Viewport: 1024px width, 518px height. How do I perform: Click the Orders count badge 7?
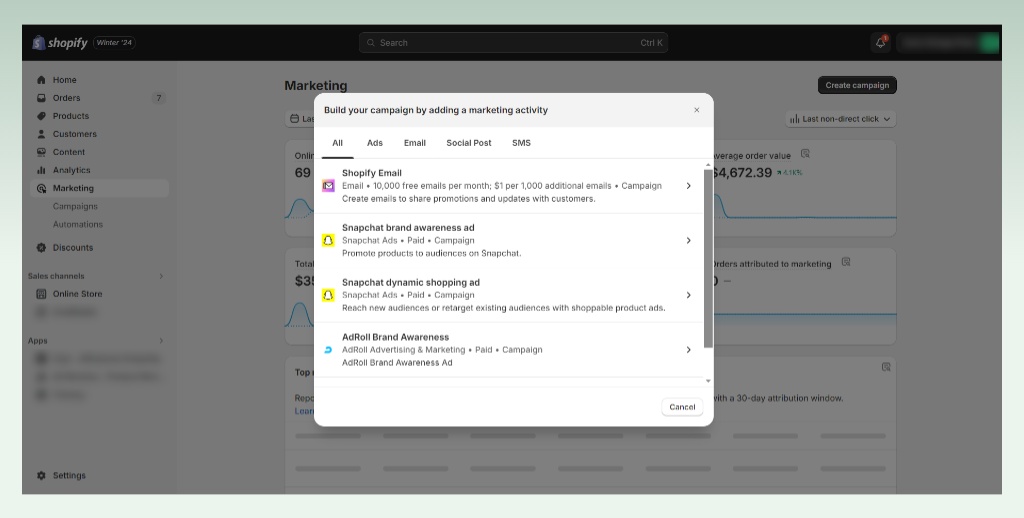(x=158, y=98)
